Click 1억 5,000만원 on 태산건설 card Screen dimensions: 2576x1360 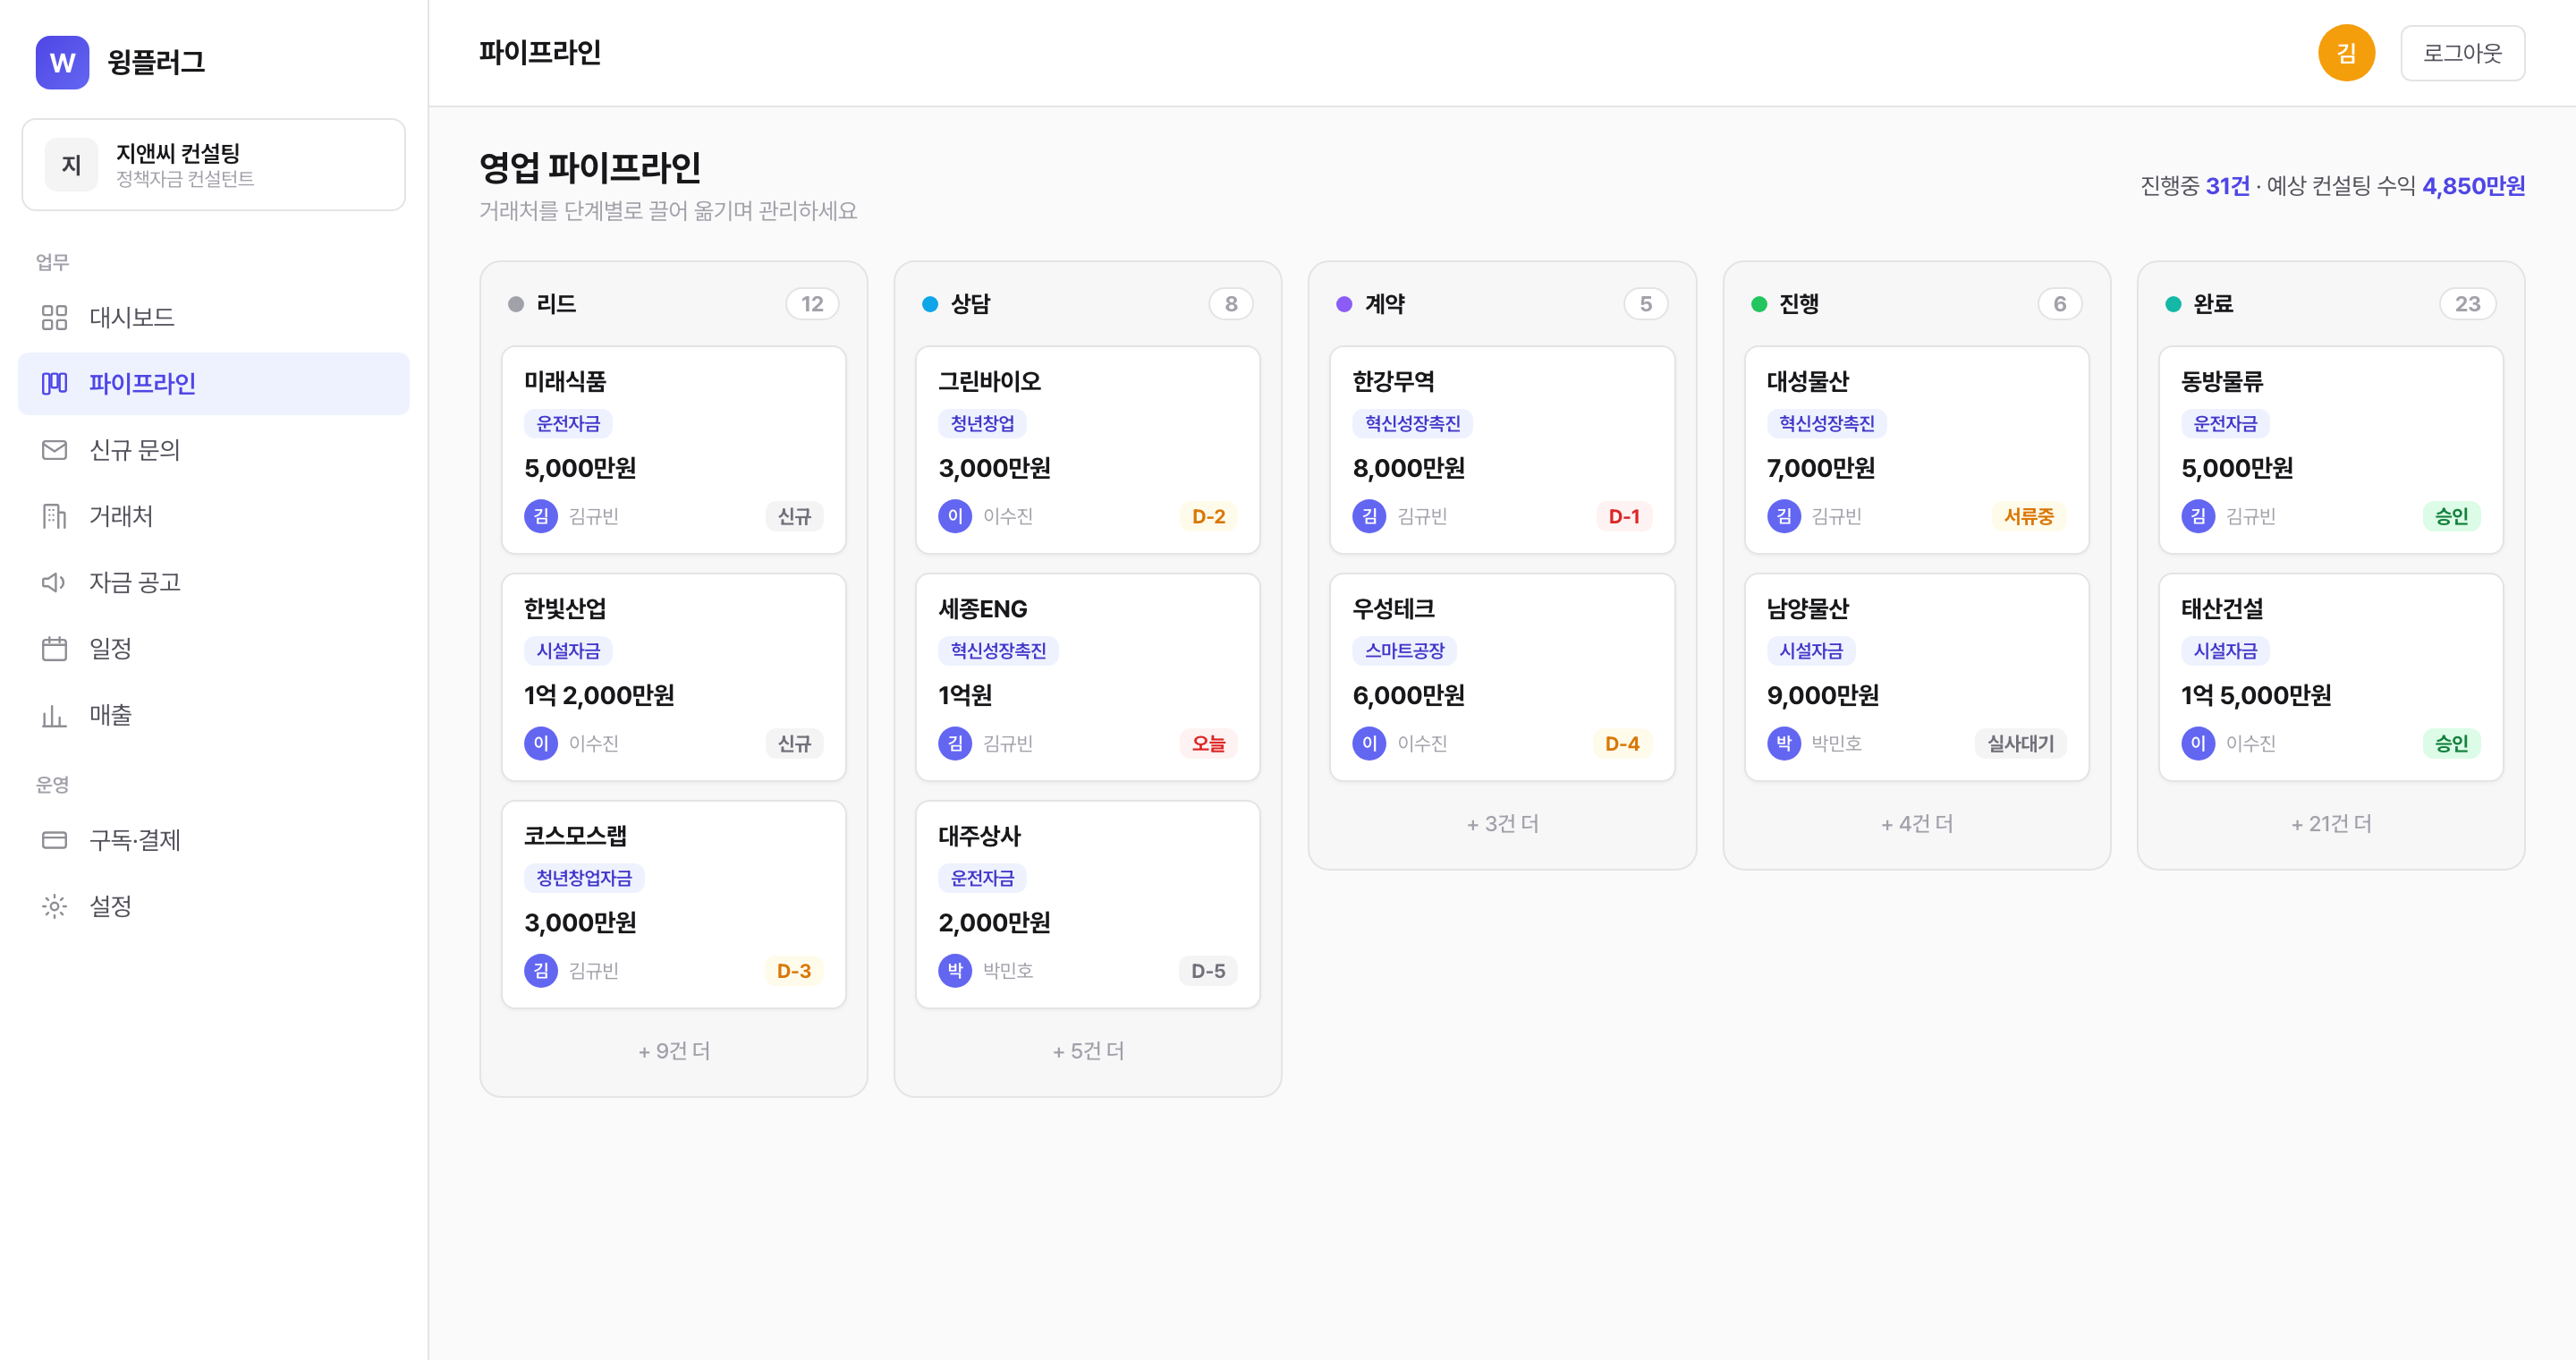[x=2256, y=695]
